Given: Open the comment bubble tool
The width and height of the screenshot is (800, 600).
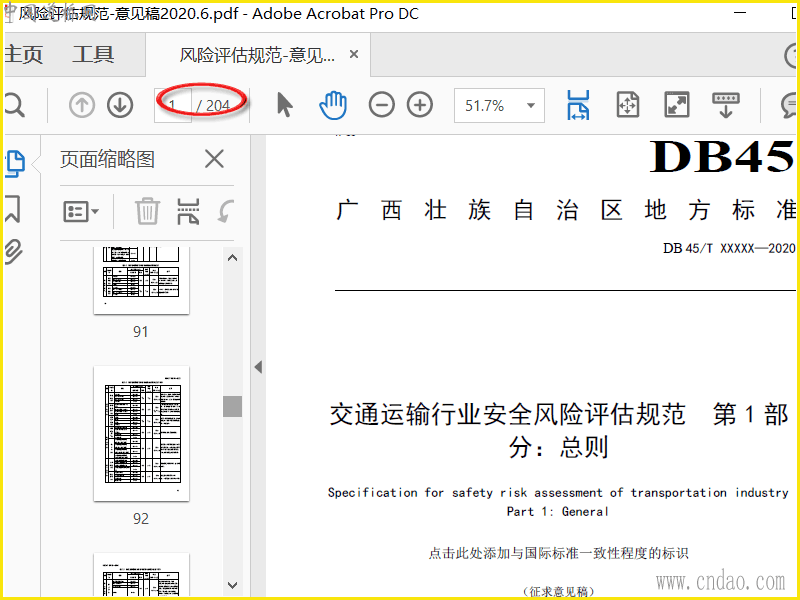Looking at the screenshot, I should coord(789,106).
